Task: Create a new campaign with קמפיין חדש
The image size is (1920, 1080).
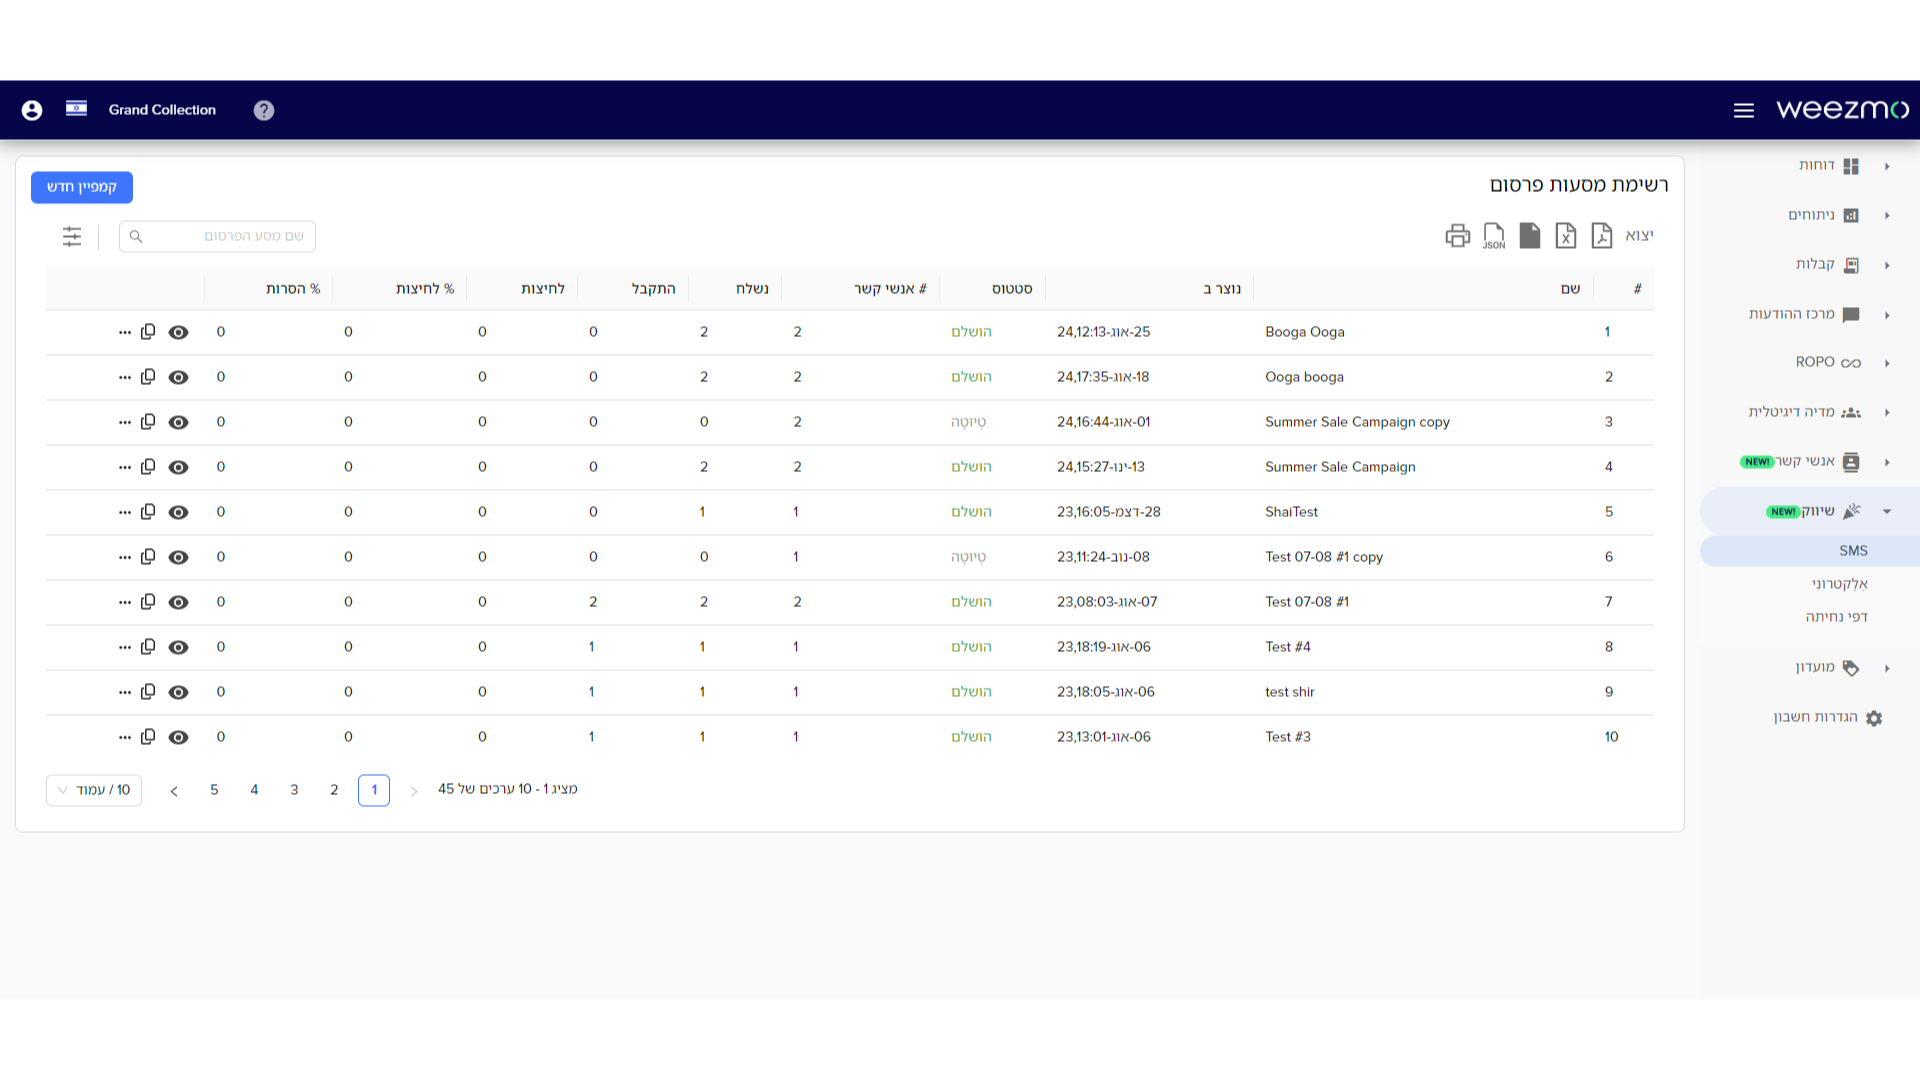Action: coord(82,187)
